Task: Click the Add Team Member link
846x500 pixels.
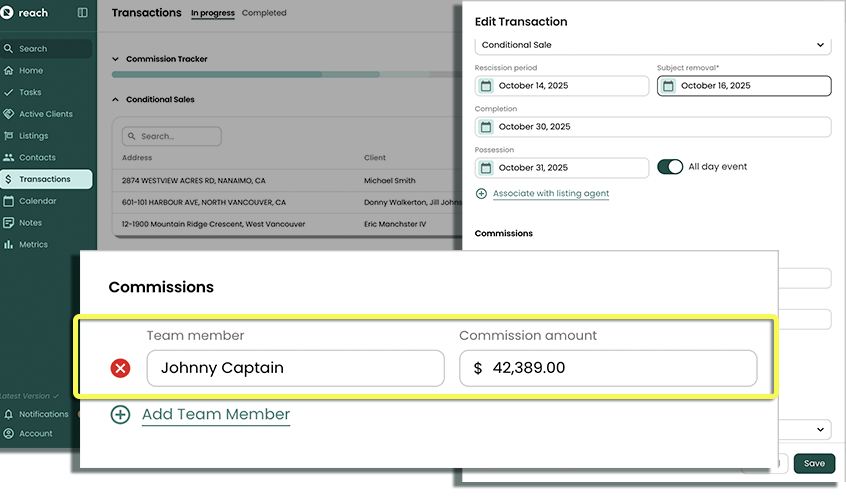Action: [x=216, y=414]
